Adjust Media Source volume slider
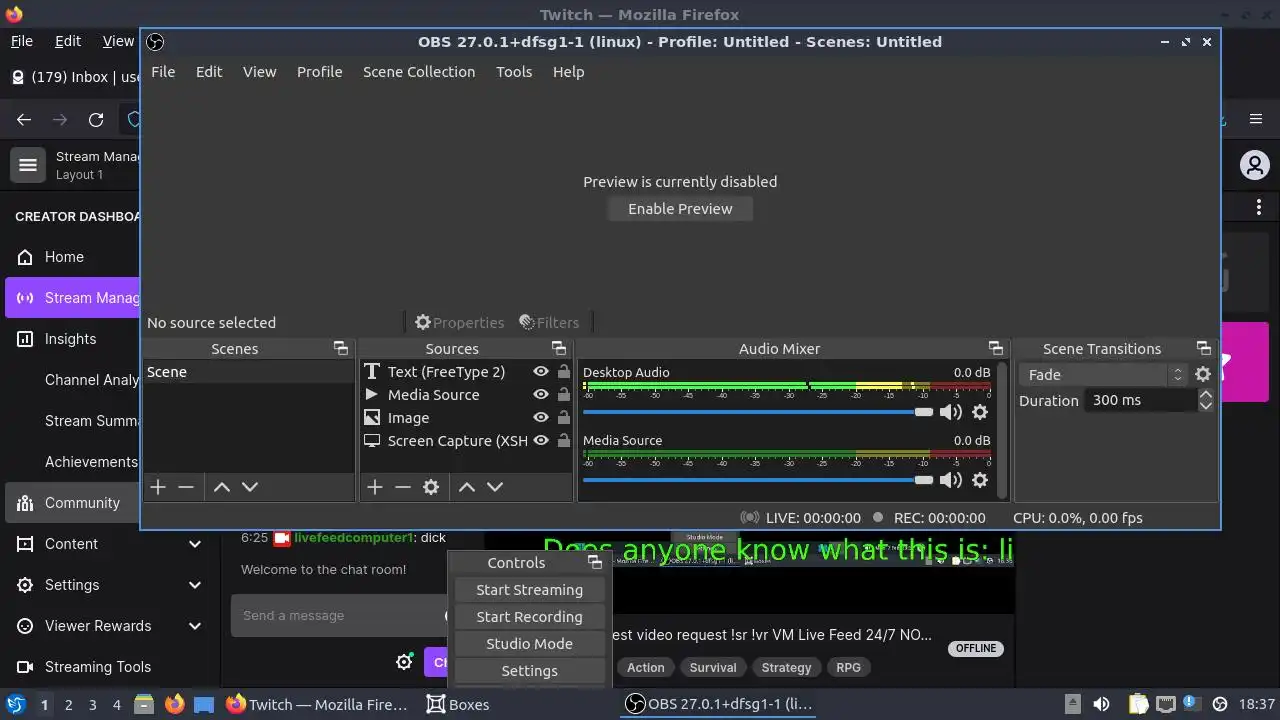1280x720 pixels. click(x=757, y=480)
